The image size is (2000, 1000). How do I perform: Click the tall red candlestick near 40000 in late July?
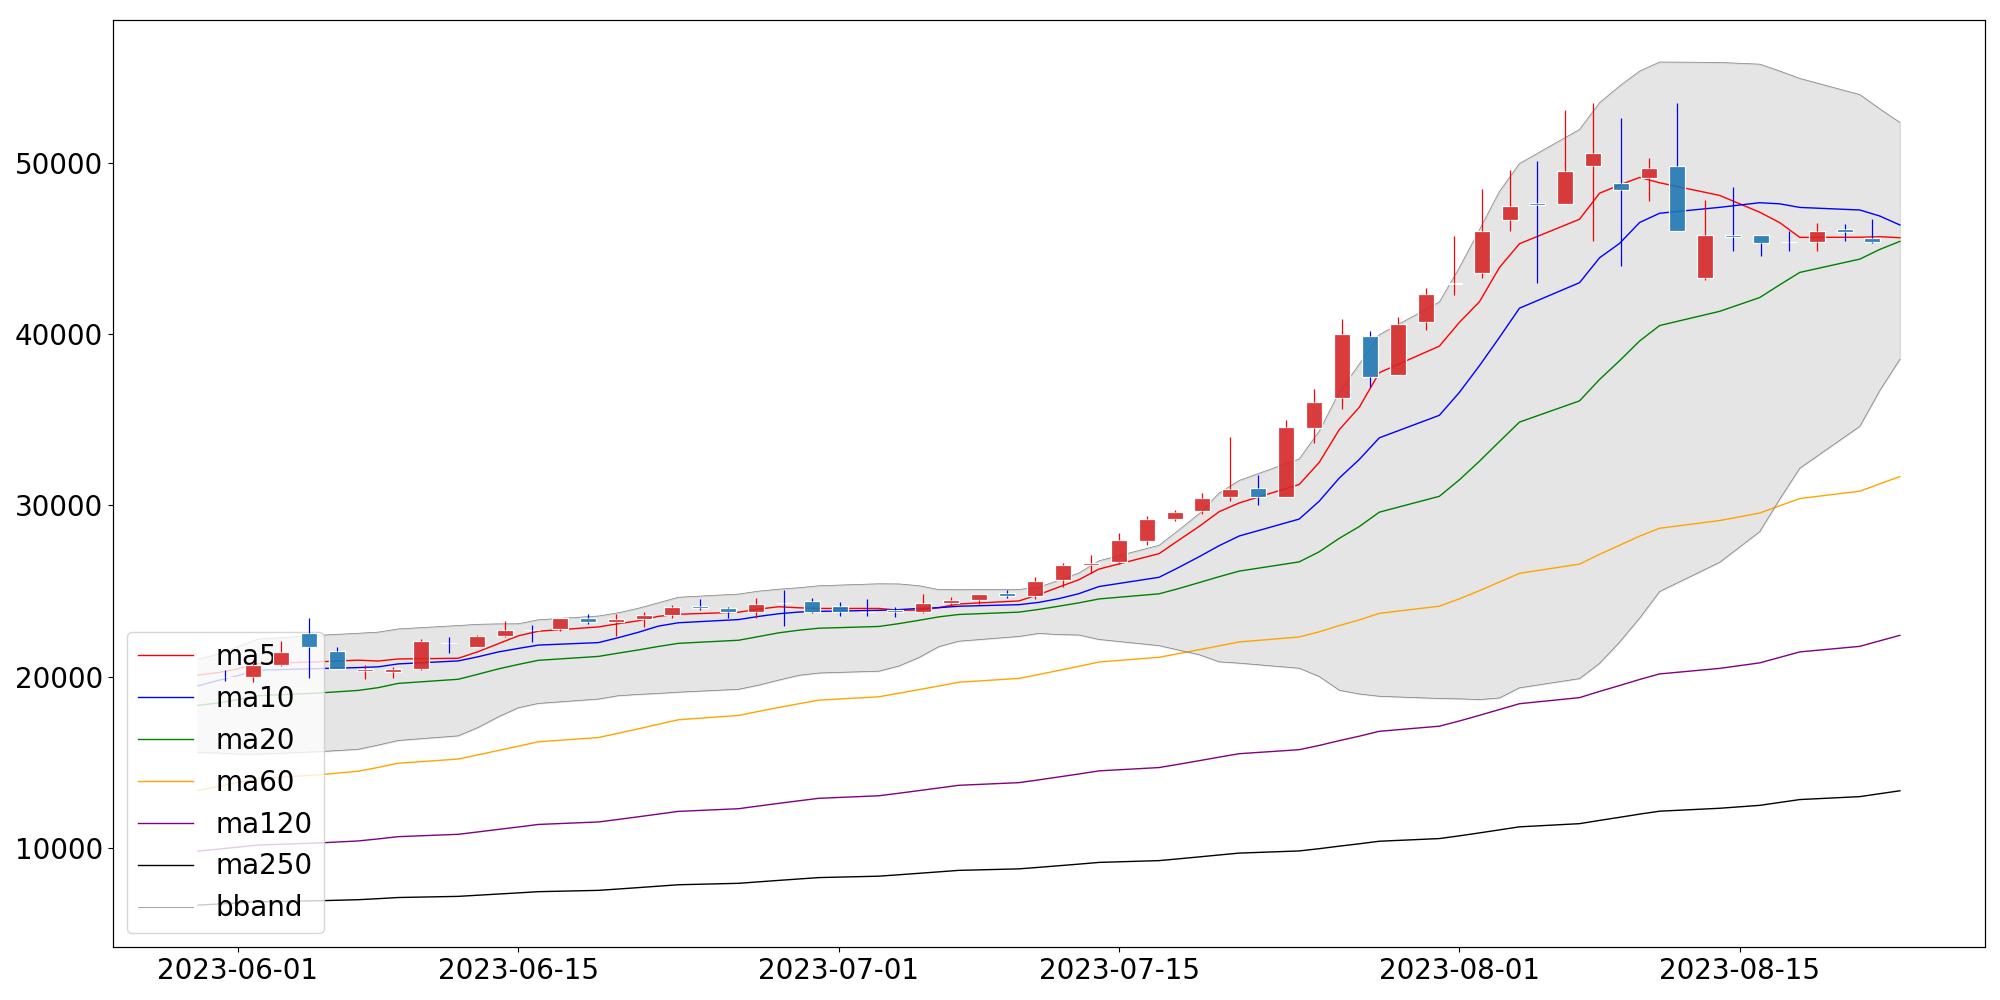[x=1342, y=366]
